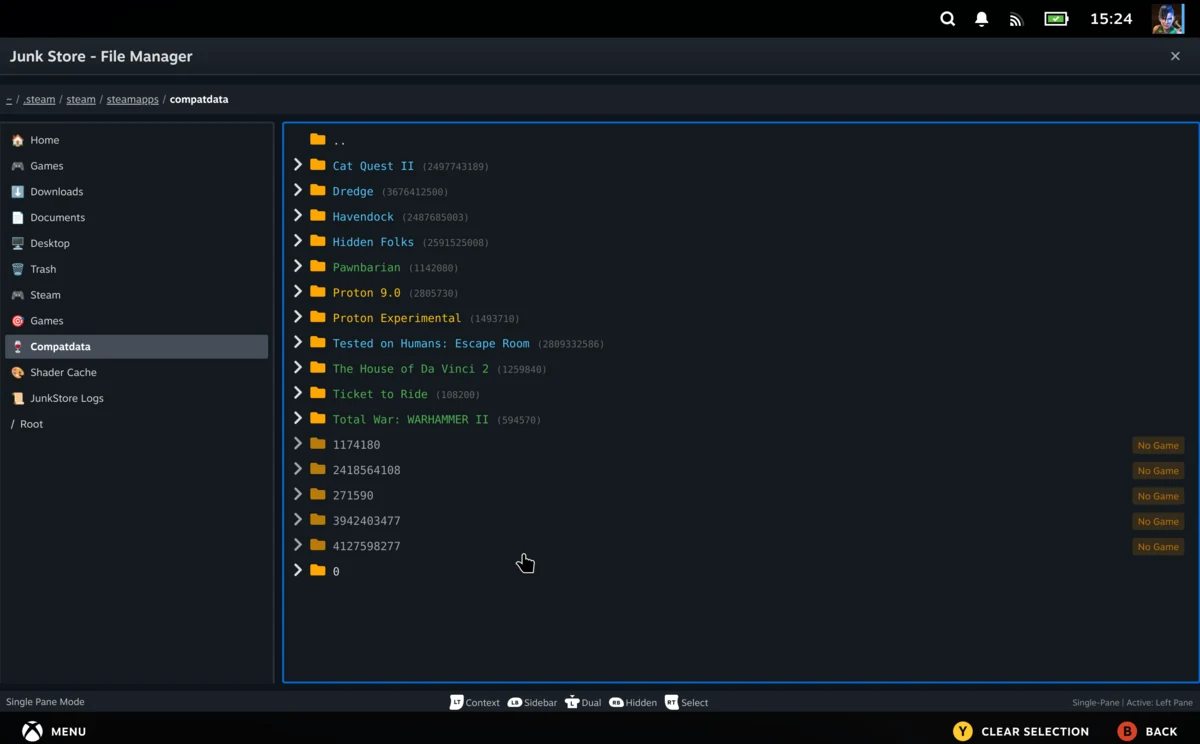Image resolution: width=1200 pixels, height=744 pixels.
Task: Click No Game badge for 2418564108
Action: pos(1158,470)
